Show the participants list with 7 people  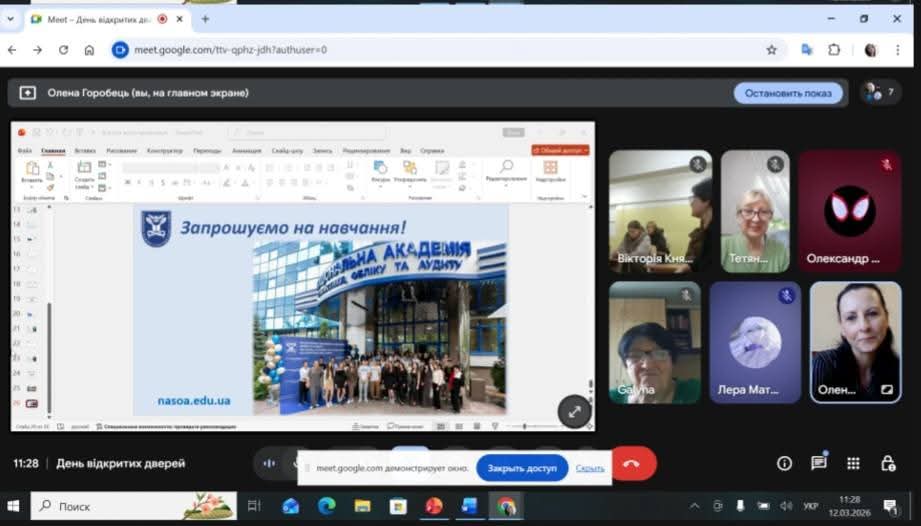point(880,92)
